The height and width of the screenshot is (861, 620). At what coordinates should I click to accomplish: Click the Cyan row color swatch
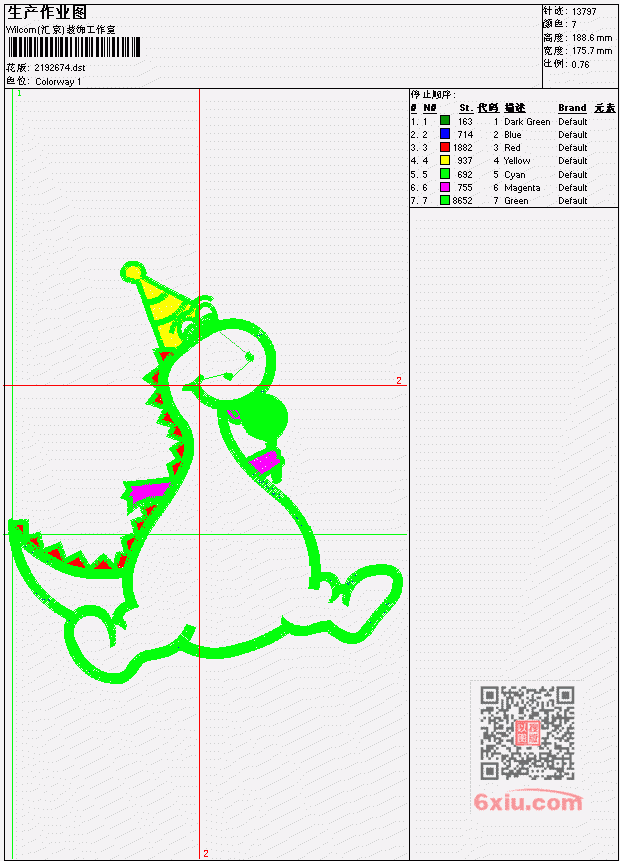pyautogui.click(x=445, y=174)
